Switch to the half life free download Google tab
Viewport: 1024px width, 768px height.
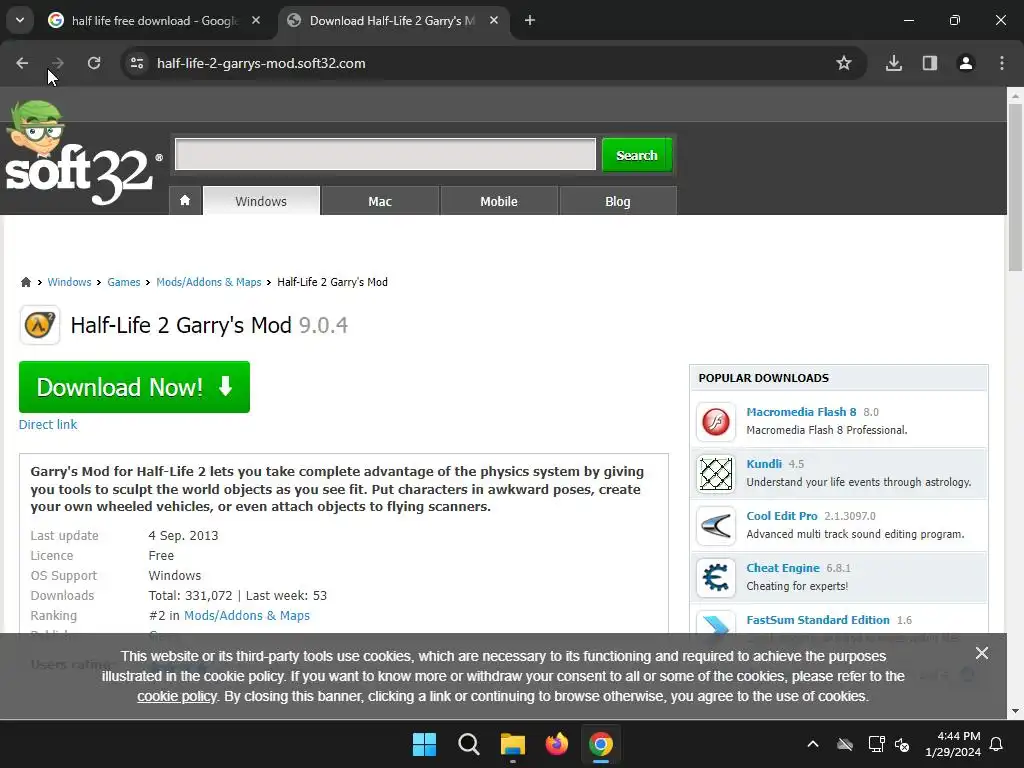155,21
